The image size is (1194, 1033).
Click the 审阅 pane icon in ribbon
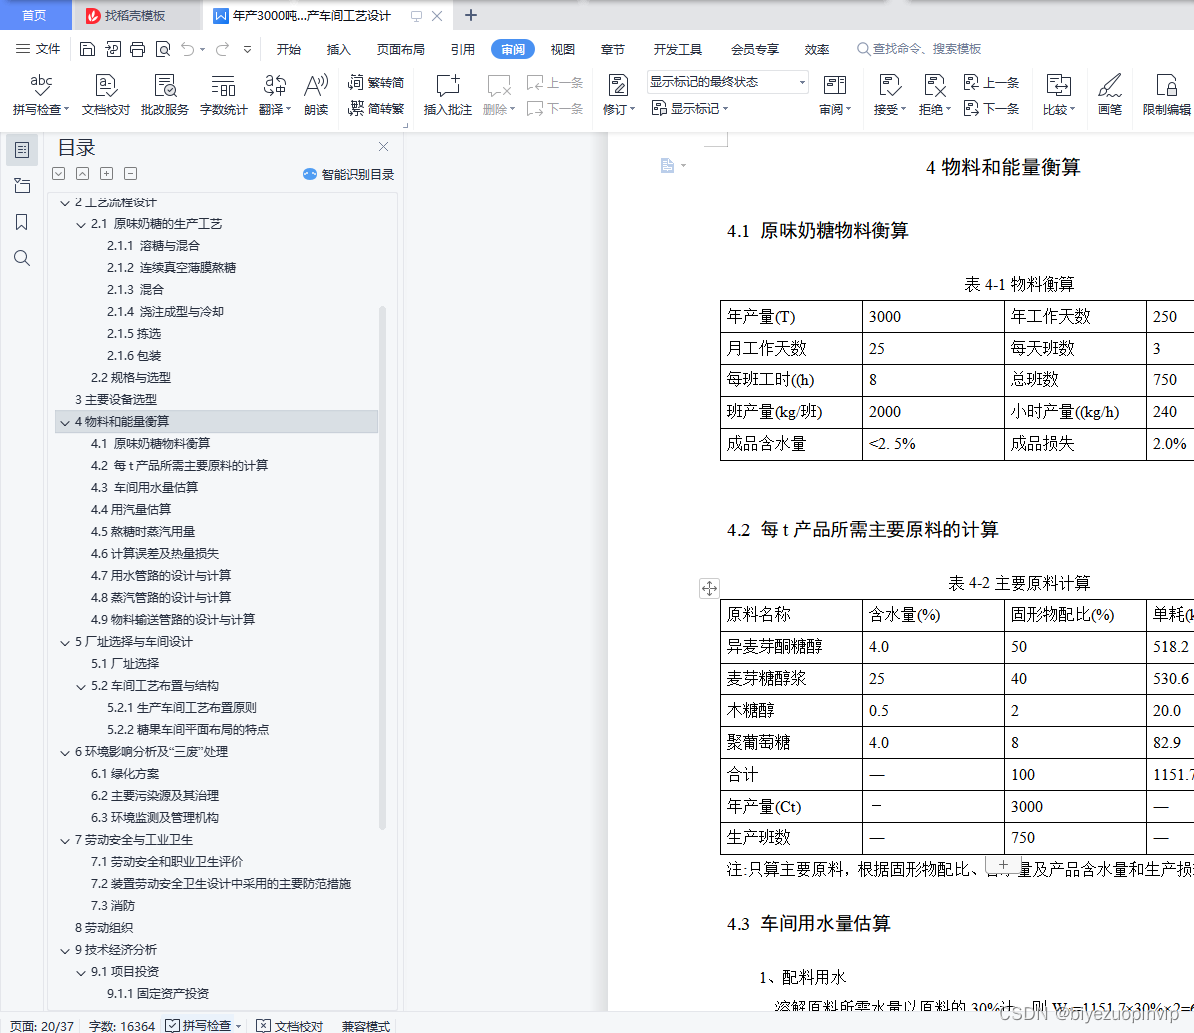(835, 94)
